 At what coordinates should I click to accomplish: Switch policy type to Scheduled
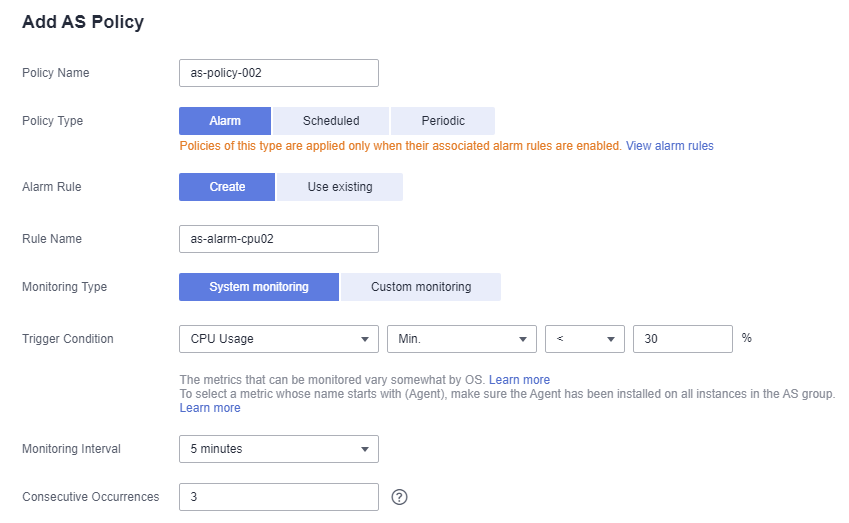tap(331, 121)
